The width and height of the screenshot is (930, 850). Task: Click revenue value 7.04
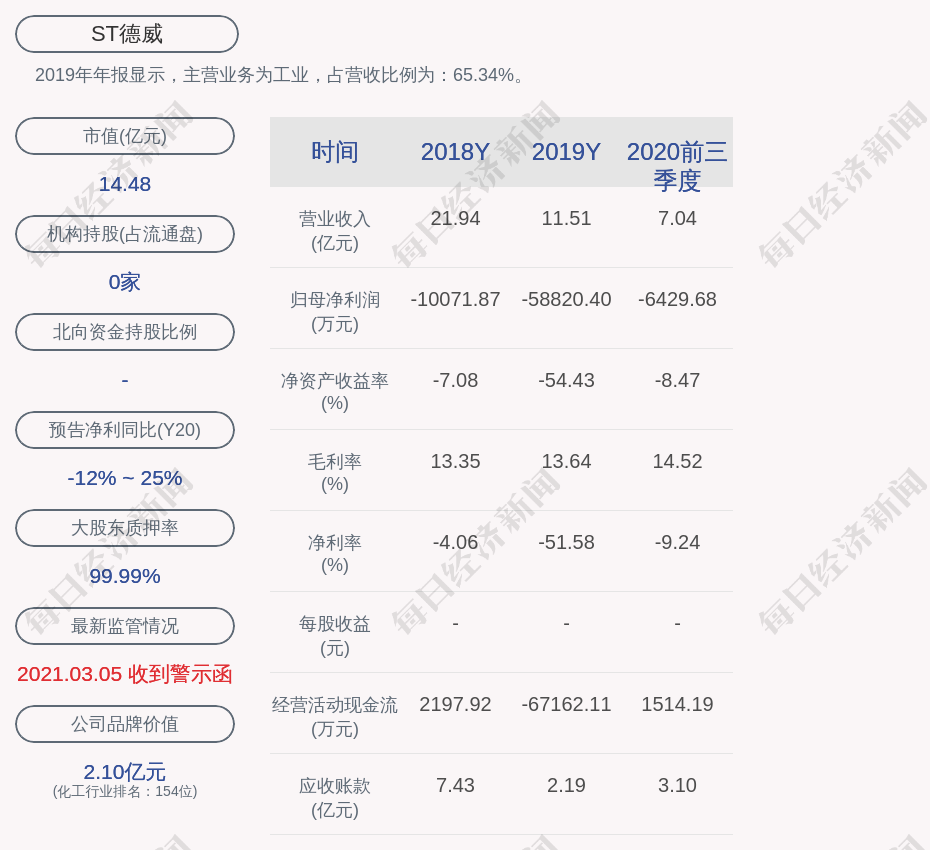[x=677, y=219]
